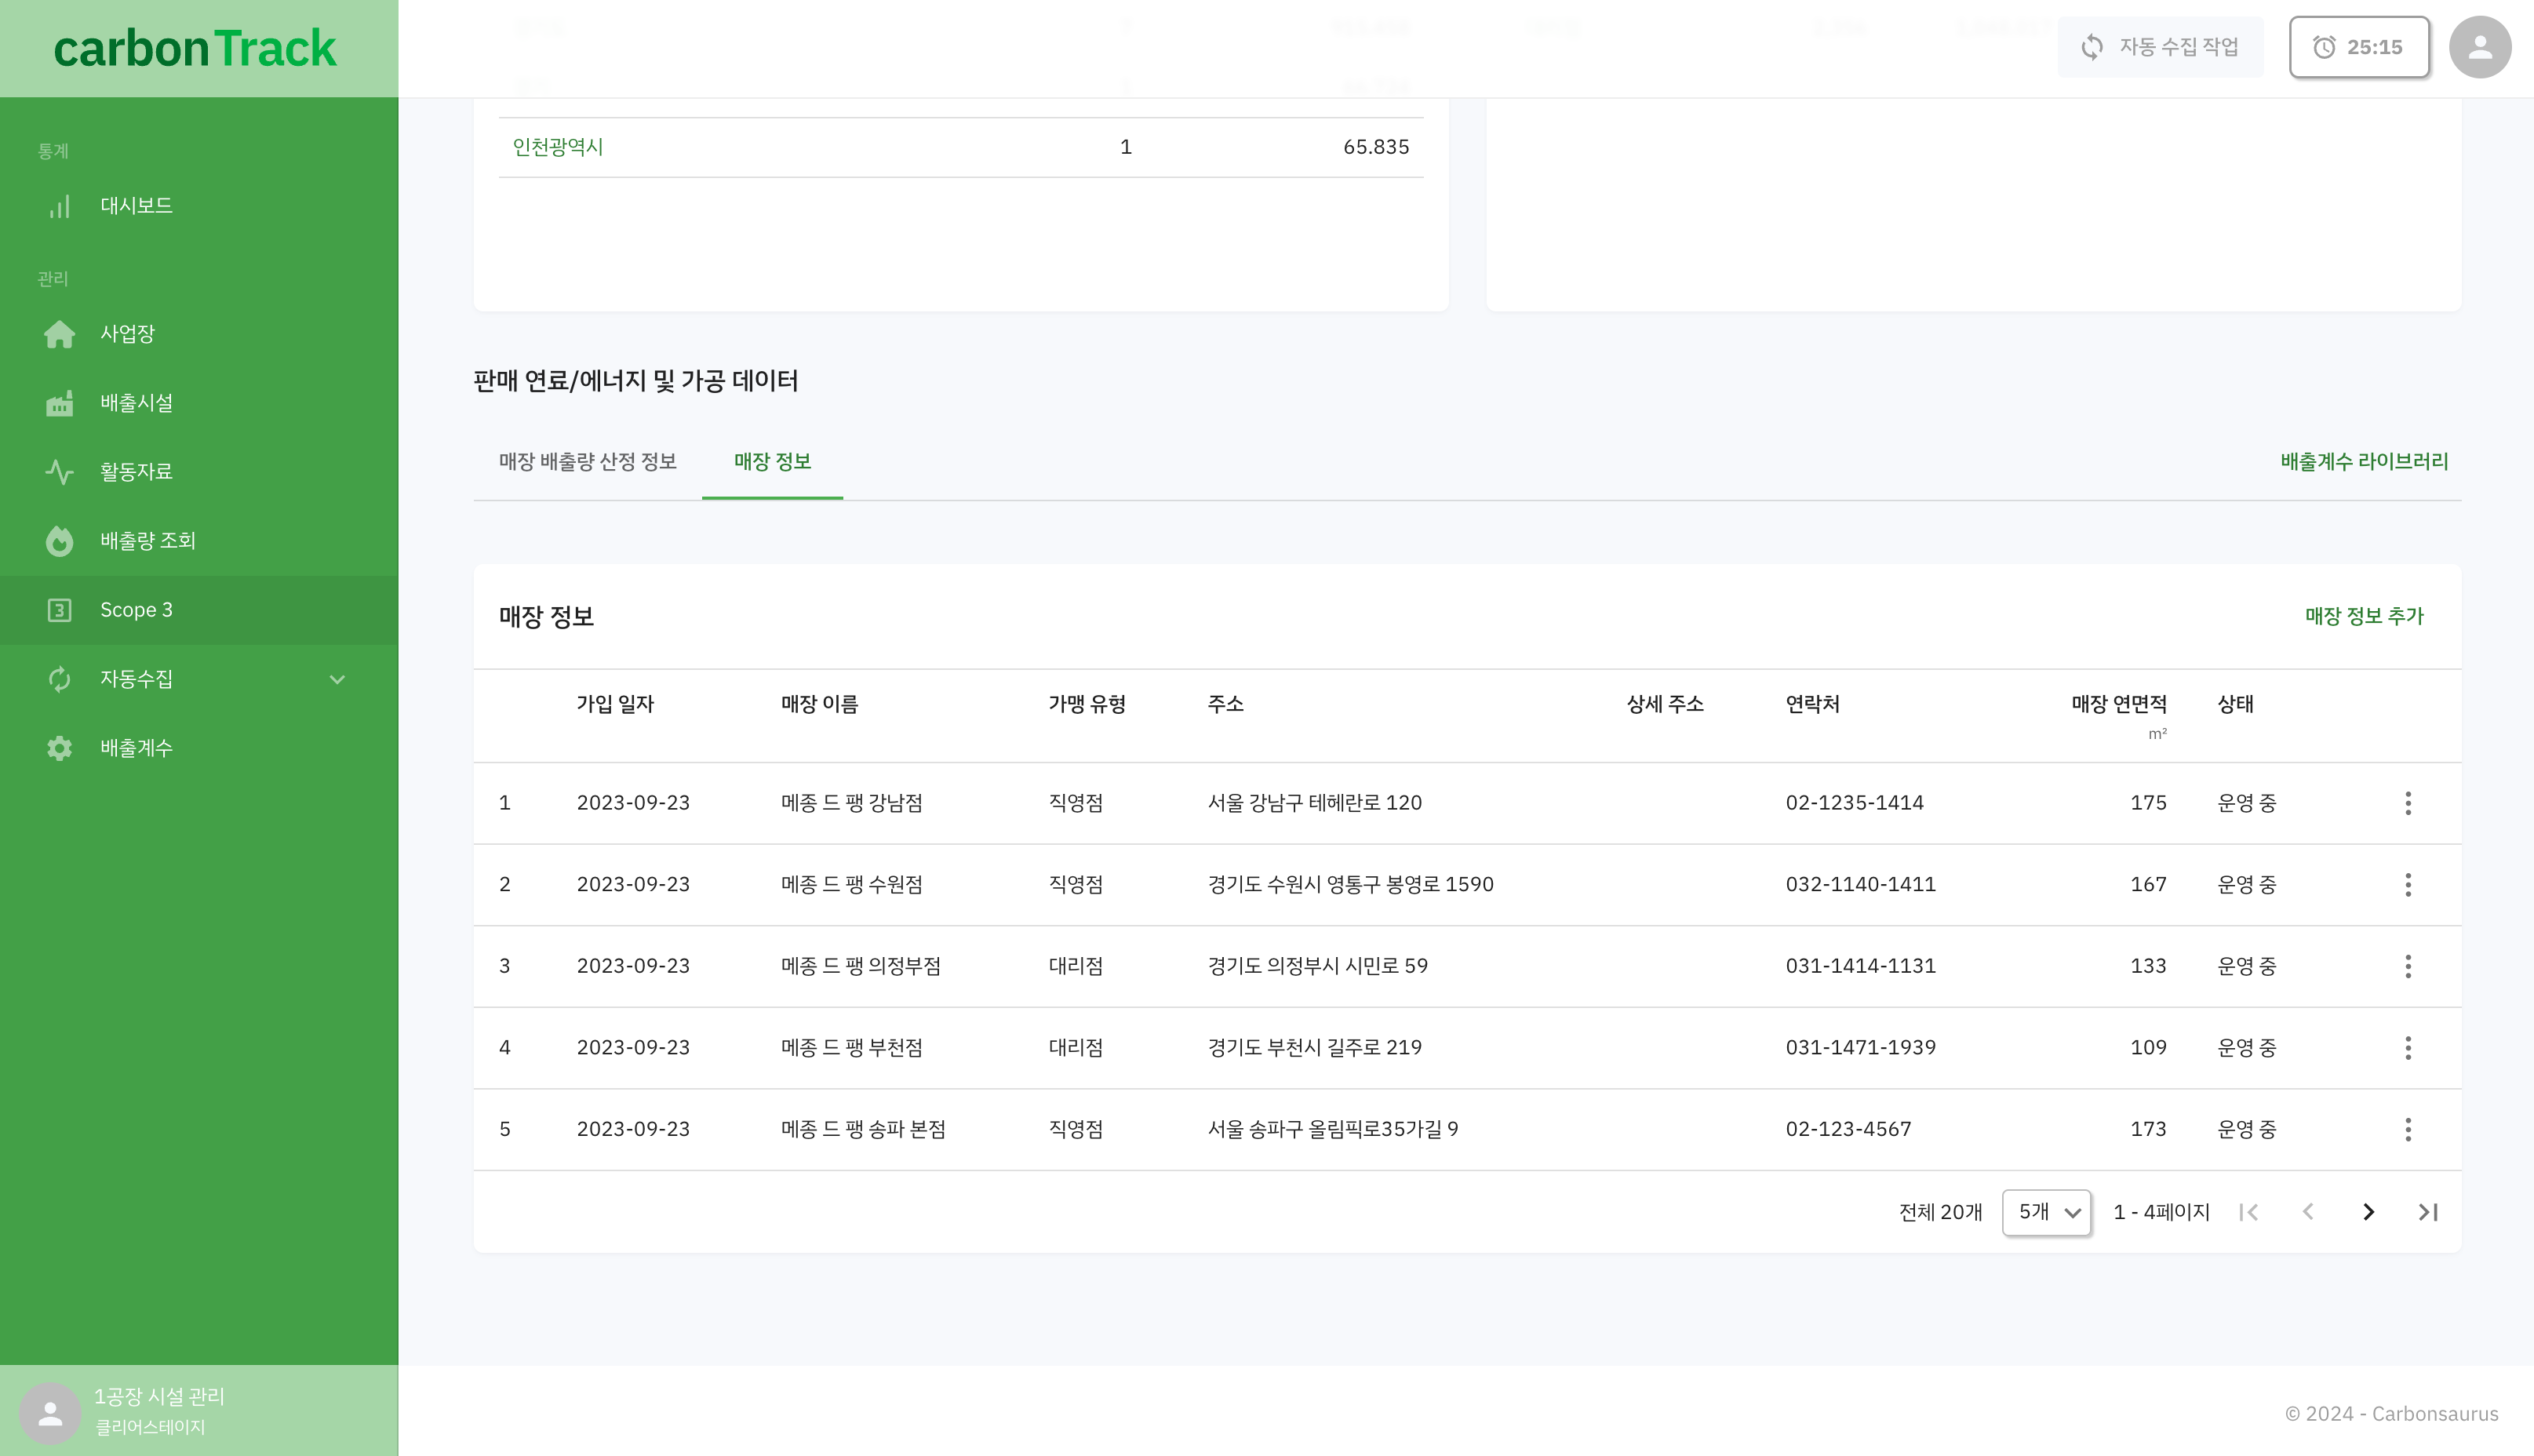Click 매장 정보 추가 button
This screenshot has width=2534, height=1456.
2364,616
